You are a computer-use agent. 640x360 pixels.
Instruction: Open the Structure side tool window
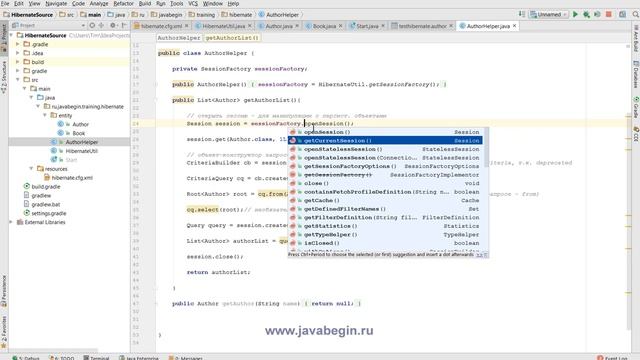click(x=4, y=78)
